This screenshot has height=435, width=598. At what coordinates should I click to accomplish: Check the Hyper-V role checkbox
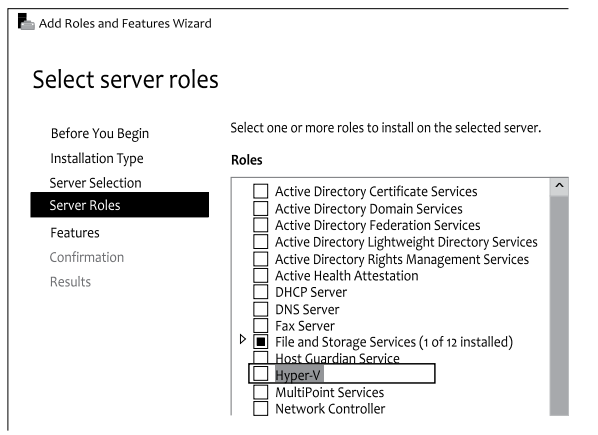(x=260, y=374)
